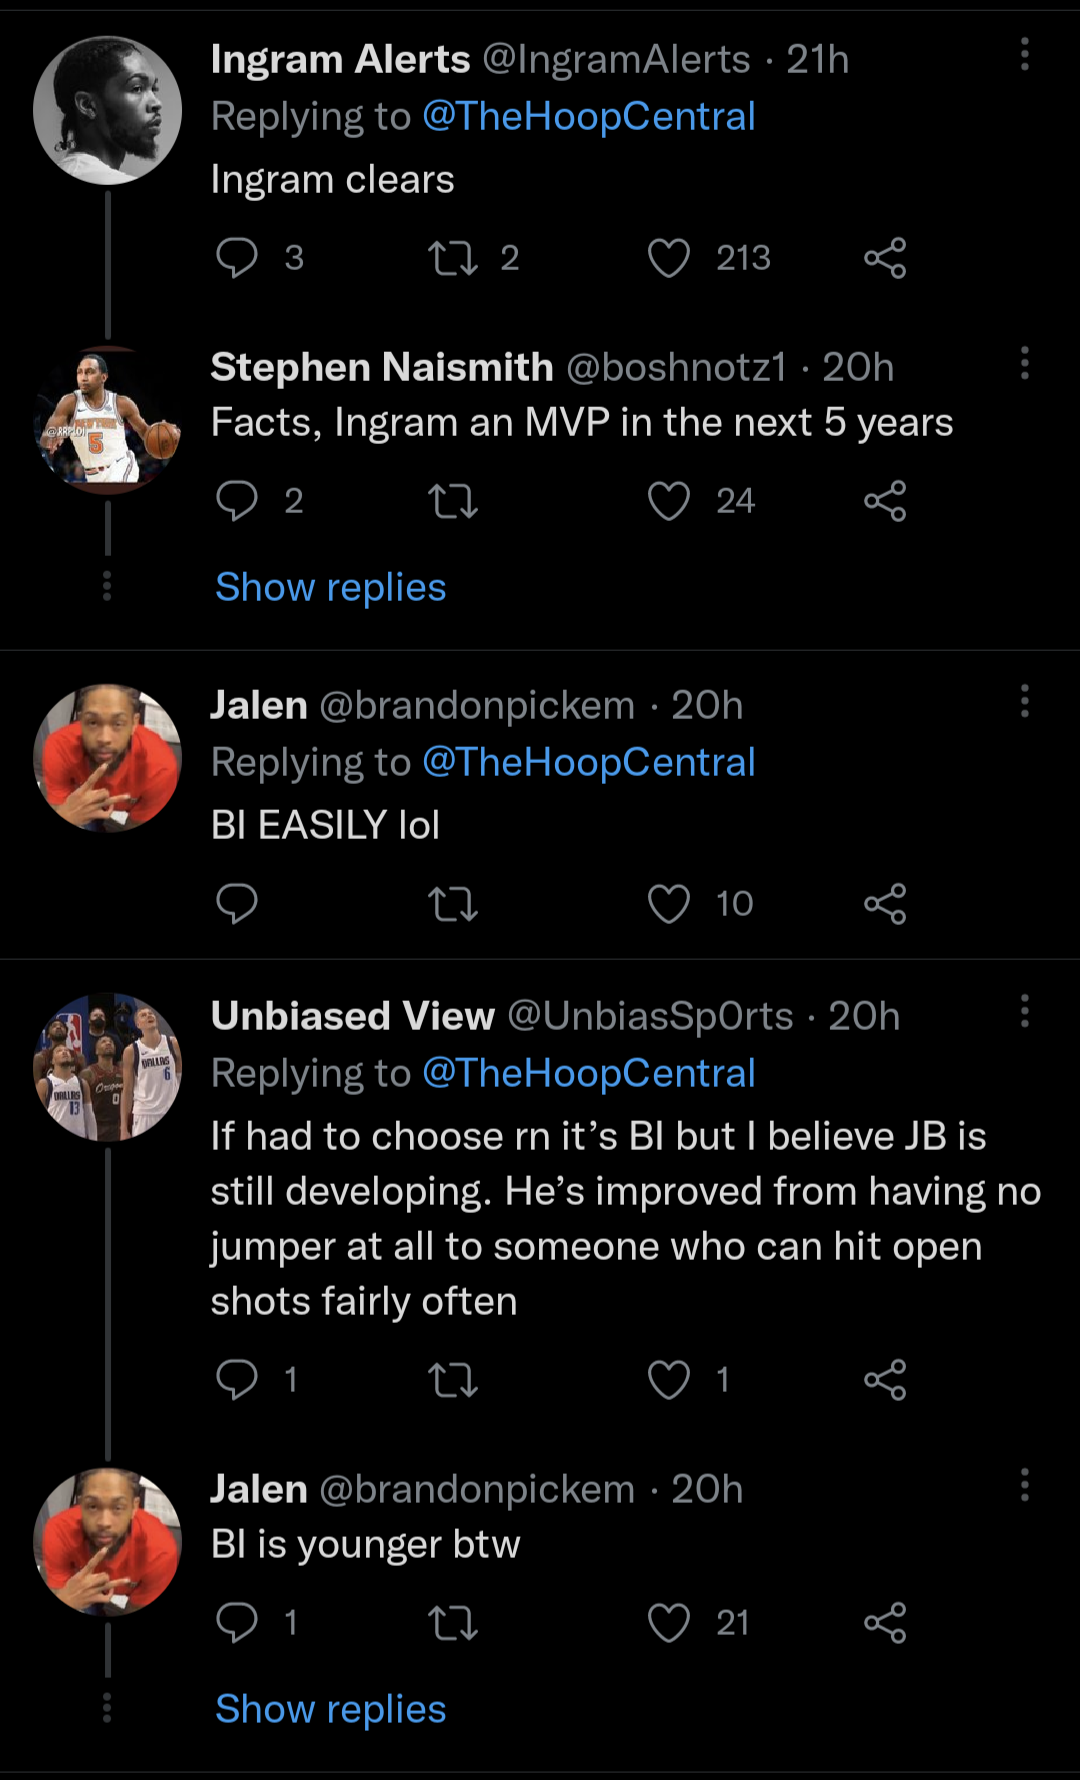Image resolution: width=1080 pixels, height=1780 pixels.
Task: Share the "BI EASILY lol" tweet
Action: pyautogui.click(x=885, y=904)
